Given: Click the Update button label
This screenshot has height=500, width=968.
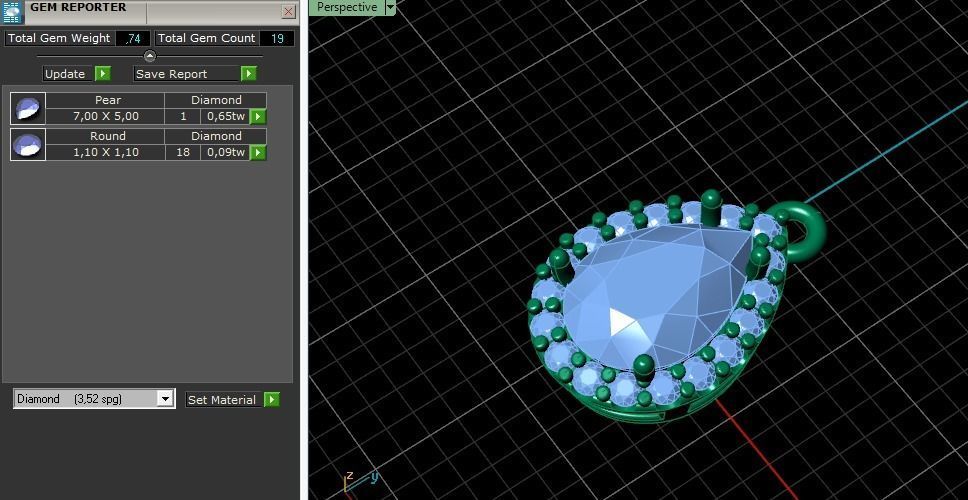Looking at the screenshot, I should (68, 73).
